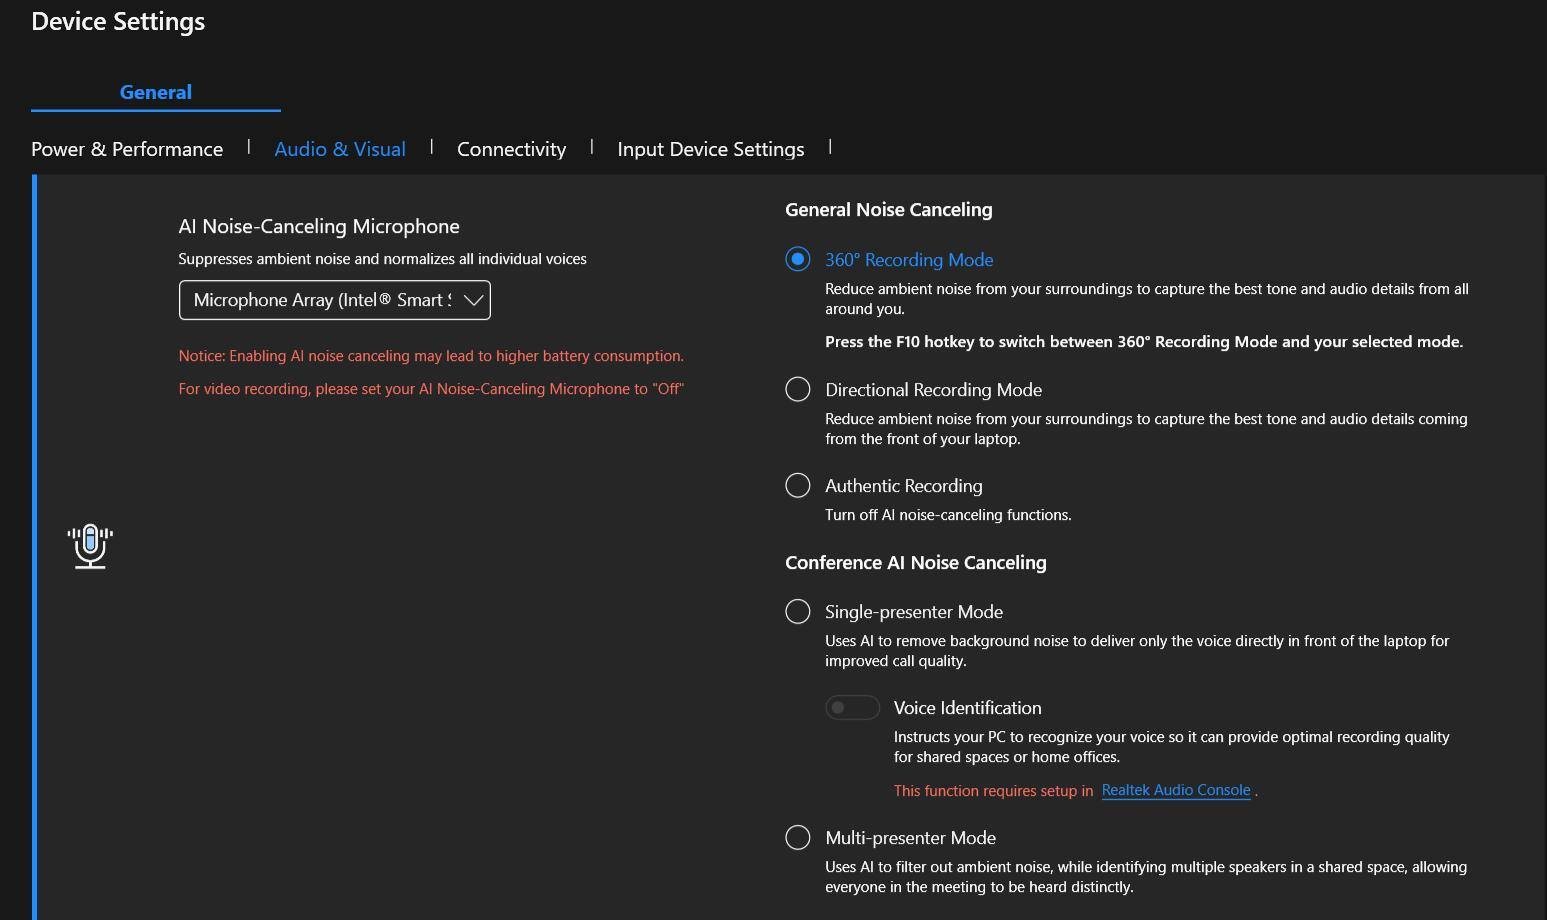Click the Device Settings page title
This screenshot has height=920, width=1547.
(x=118, y=21)
